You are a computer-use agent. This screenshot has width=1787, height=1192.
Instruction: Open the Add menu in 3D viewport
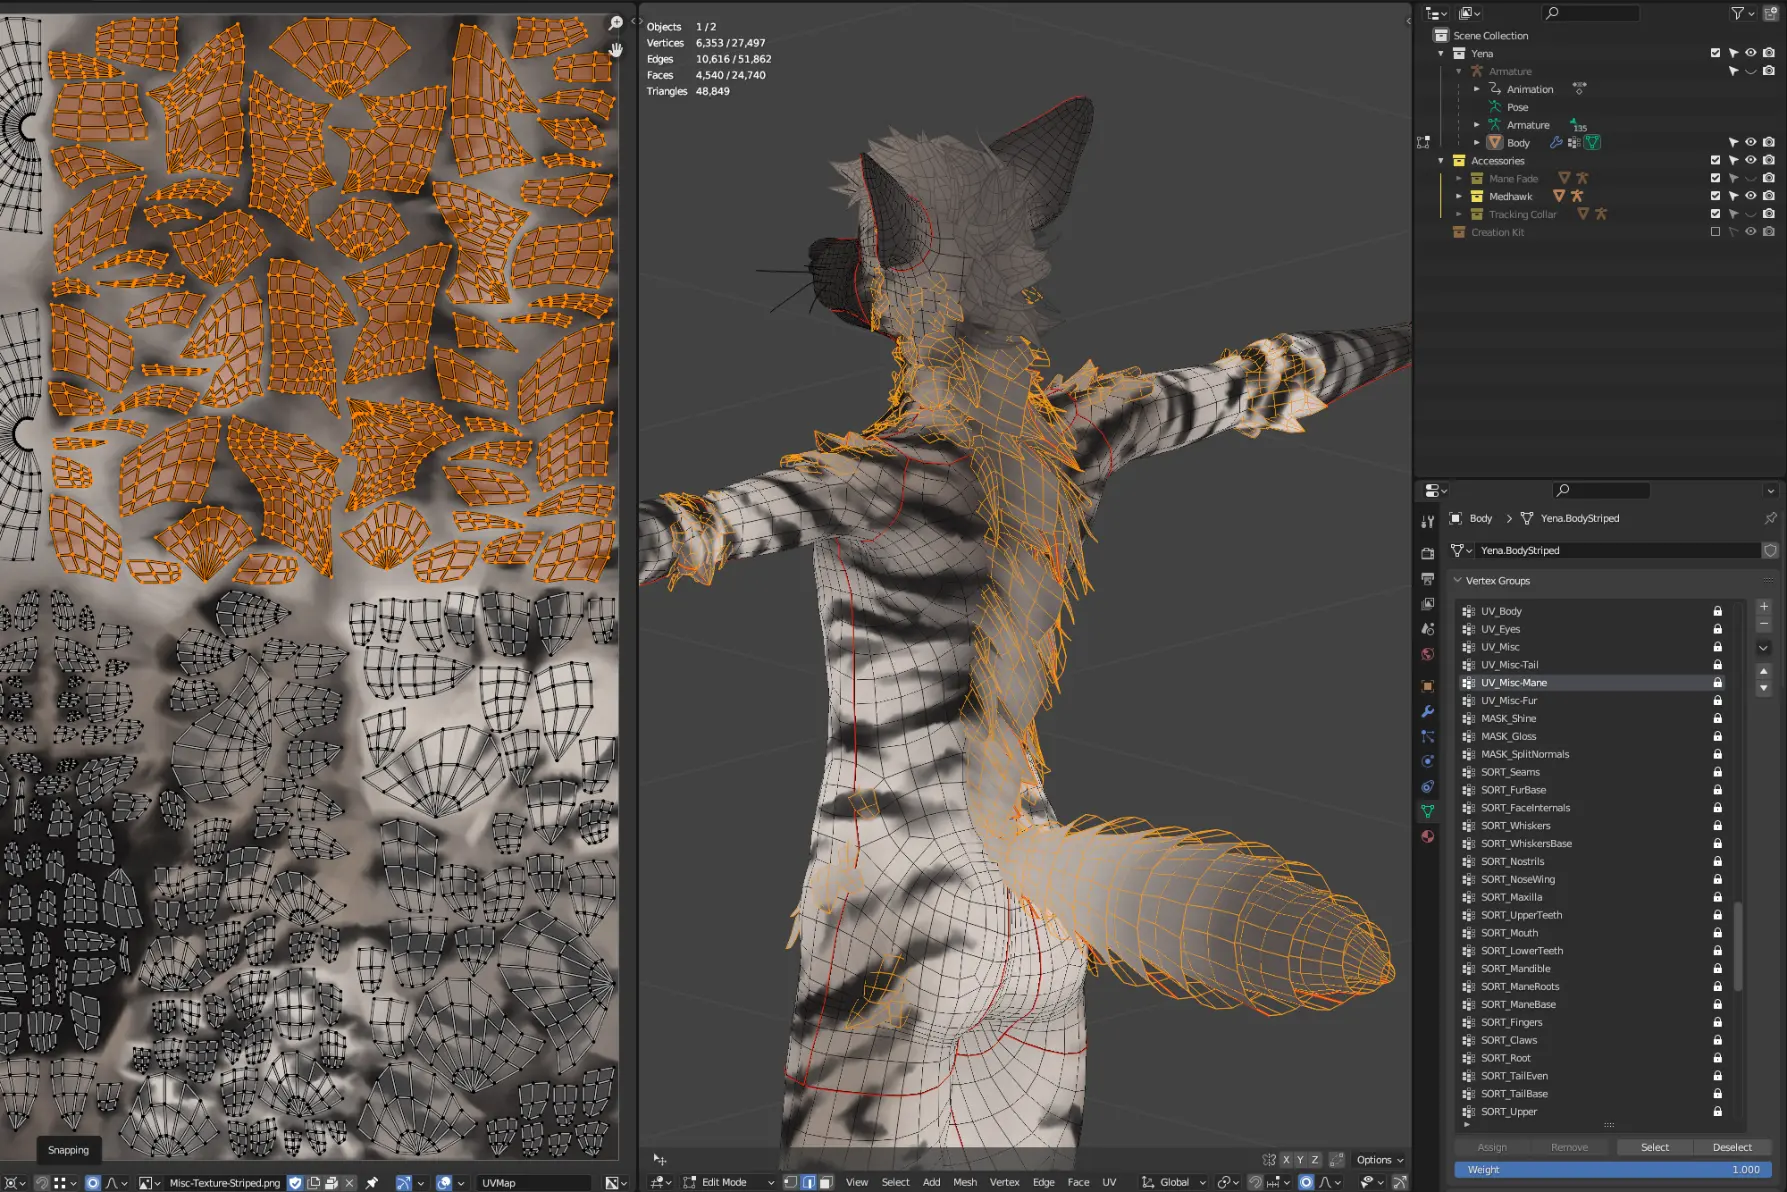(931, 1182)
